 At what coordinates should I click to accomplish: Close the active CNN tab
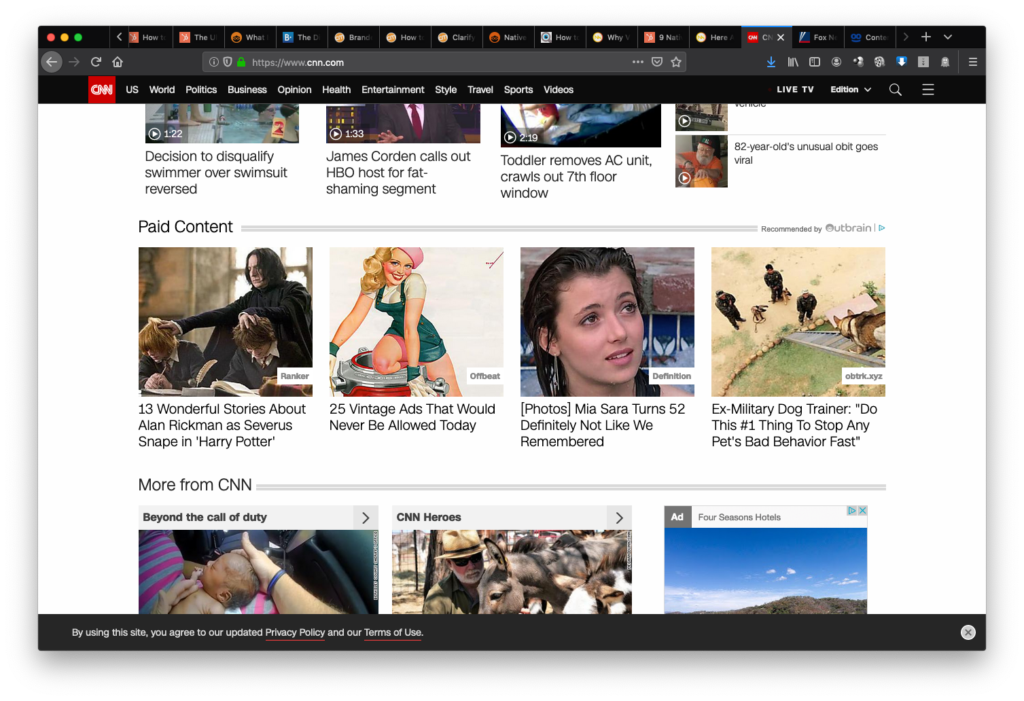coord(780,37)
